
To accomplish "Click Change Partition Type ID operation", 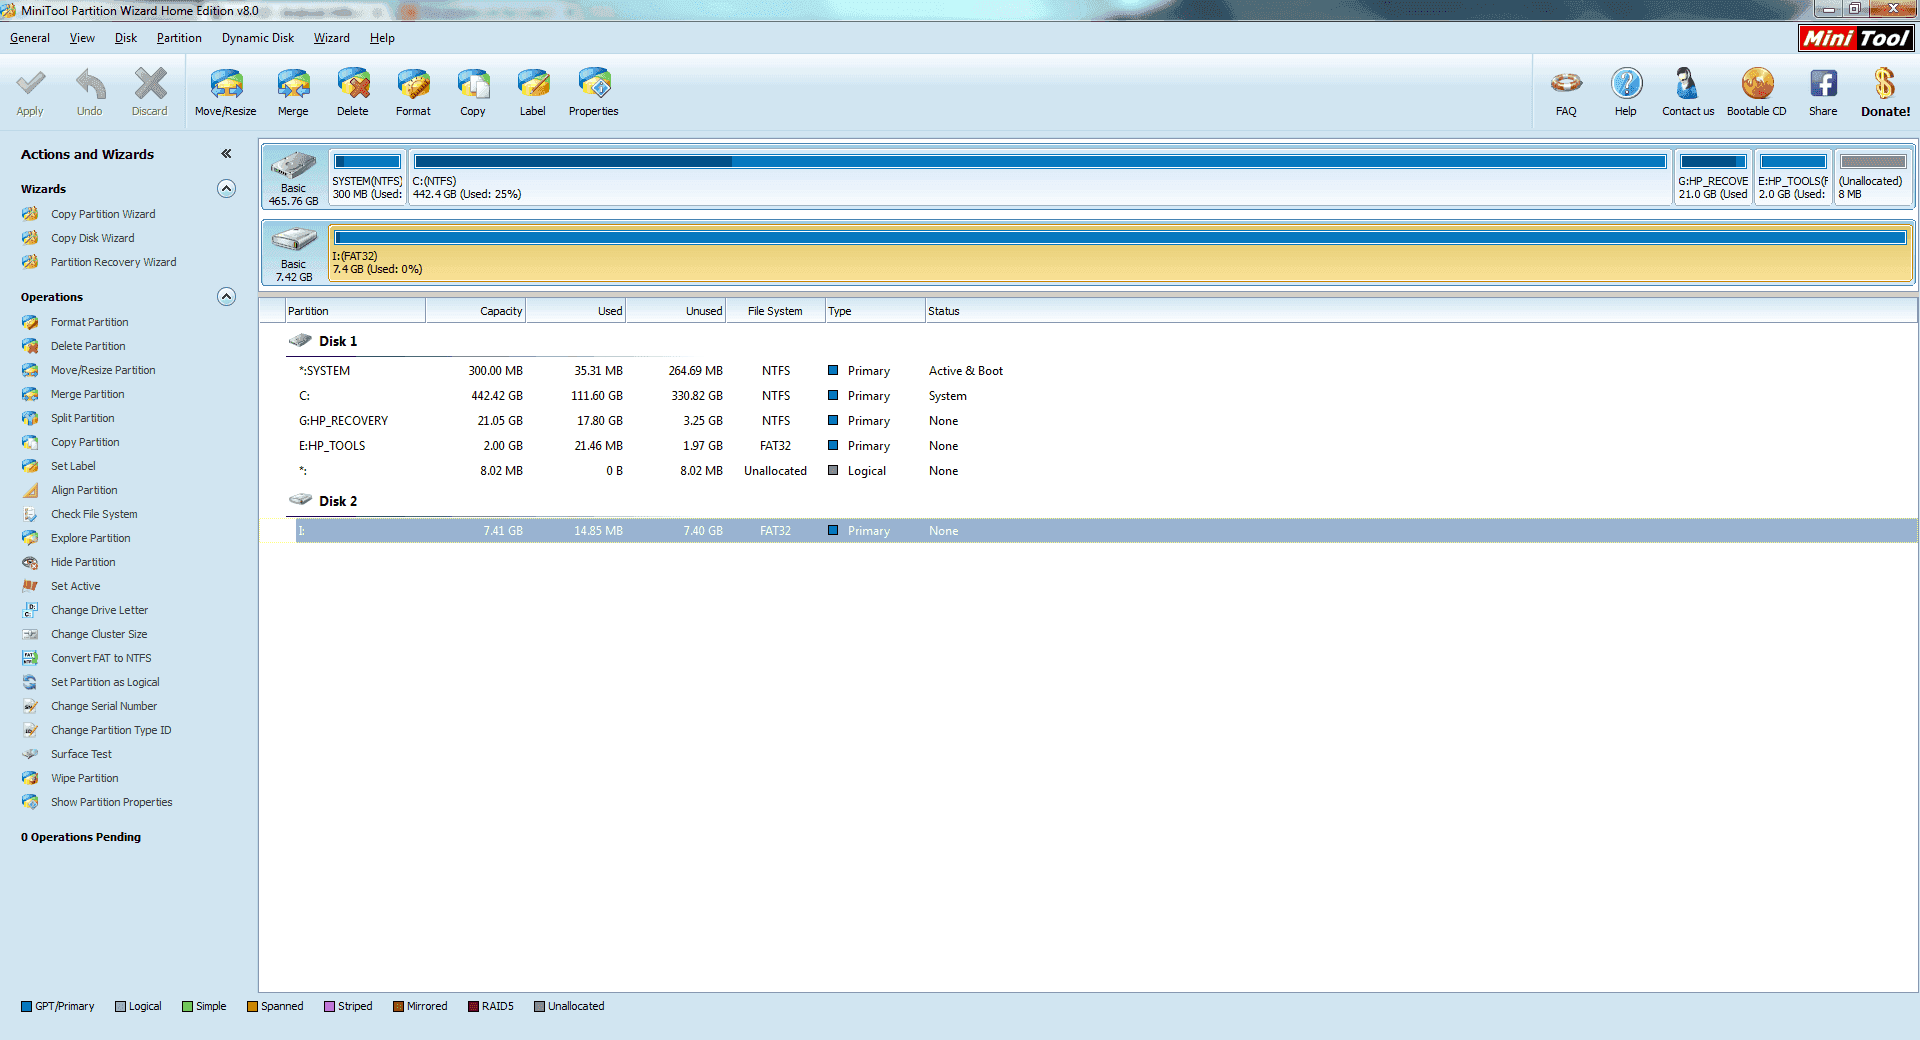I will click(111, 730).
